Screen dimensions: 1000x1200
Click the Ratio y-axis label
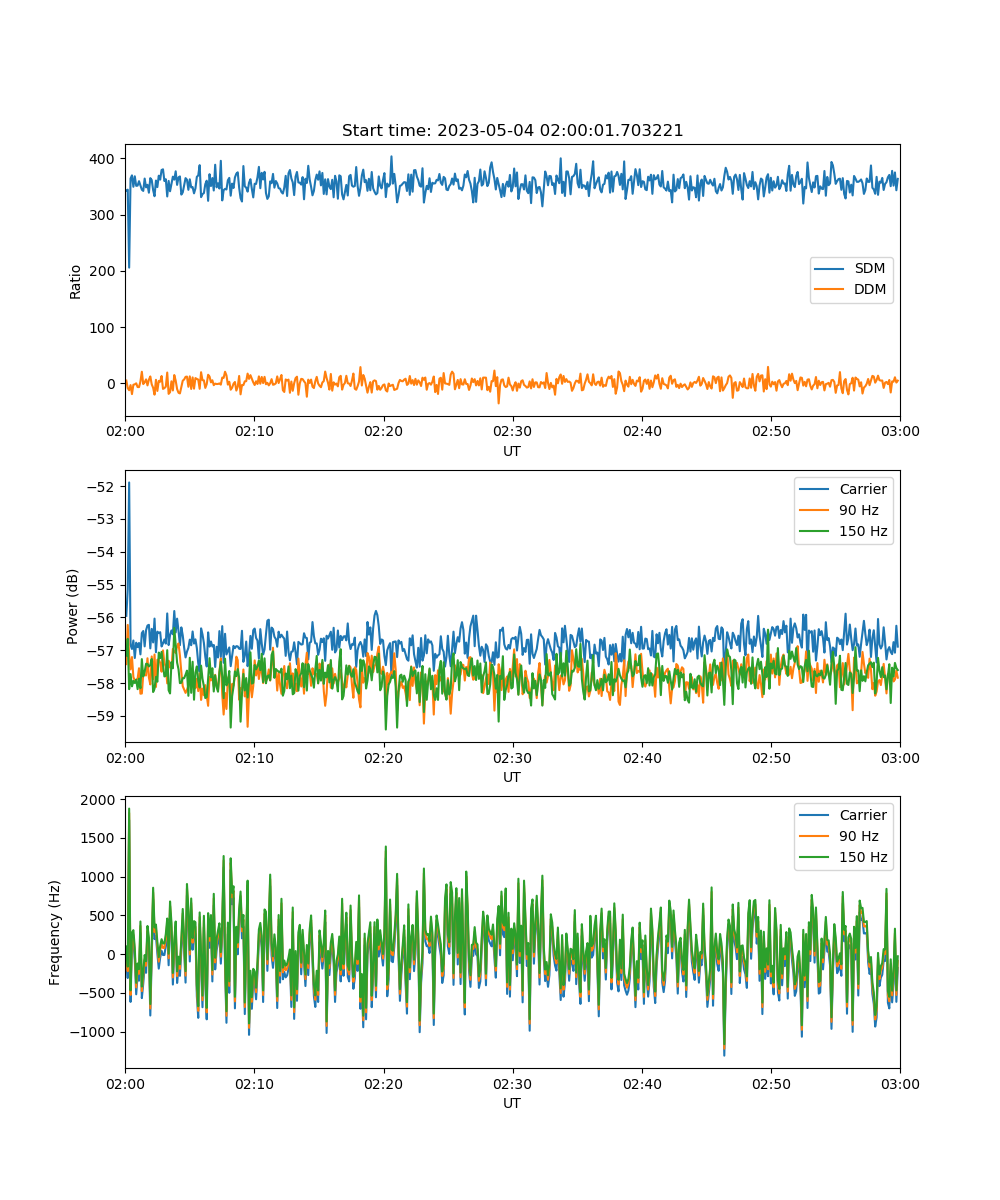pyautogui.click(x=75, y=280)
